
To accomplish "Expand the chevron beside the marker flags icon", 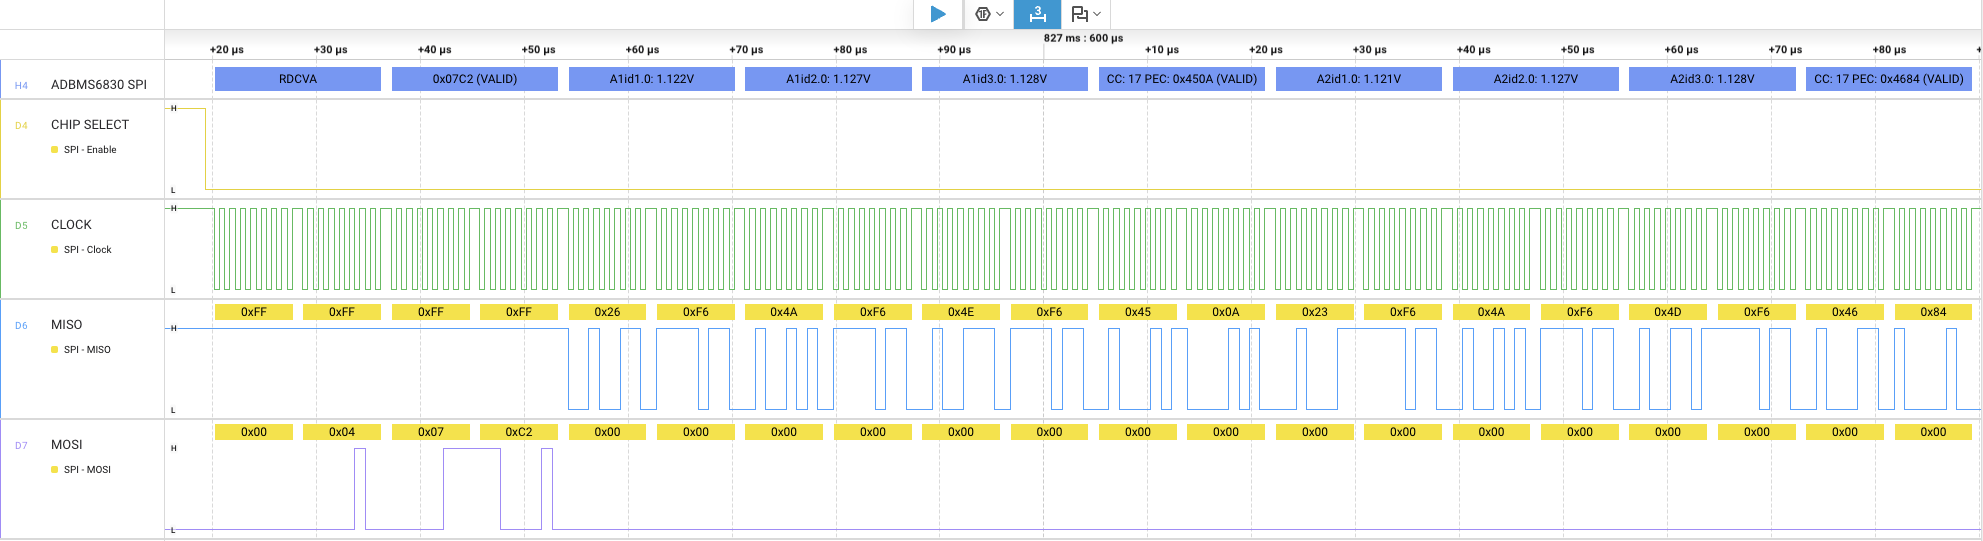I will [x=1097, y=14].
